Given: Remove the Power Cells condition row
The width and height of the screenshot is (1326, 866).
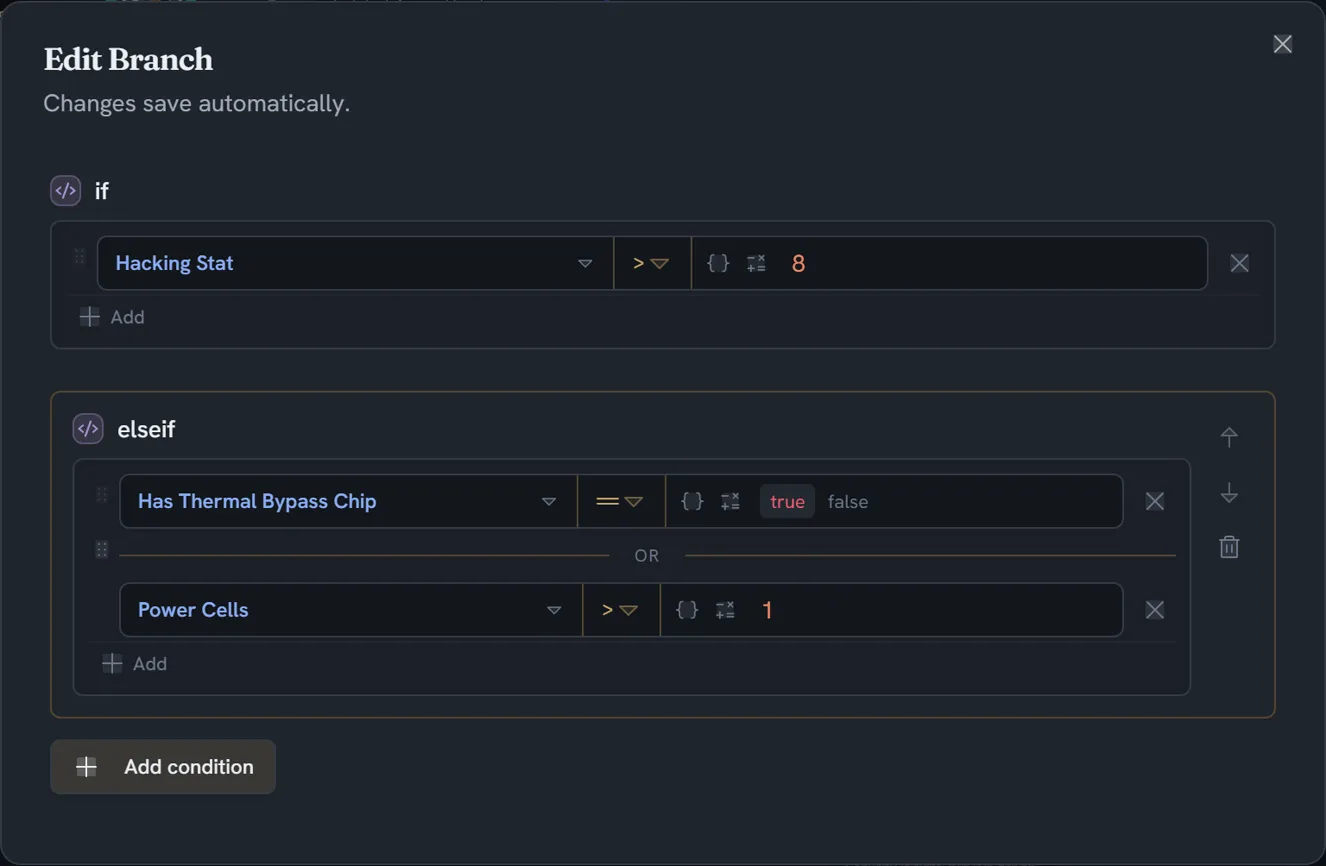Looking at the screenshot, I should pos(1154,610).
